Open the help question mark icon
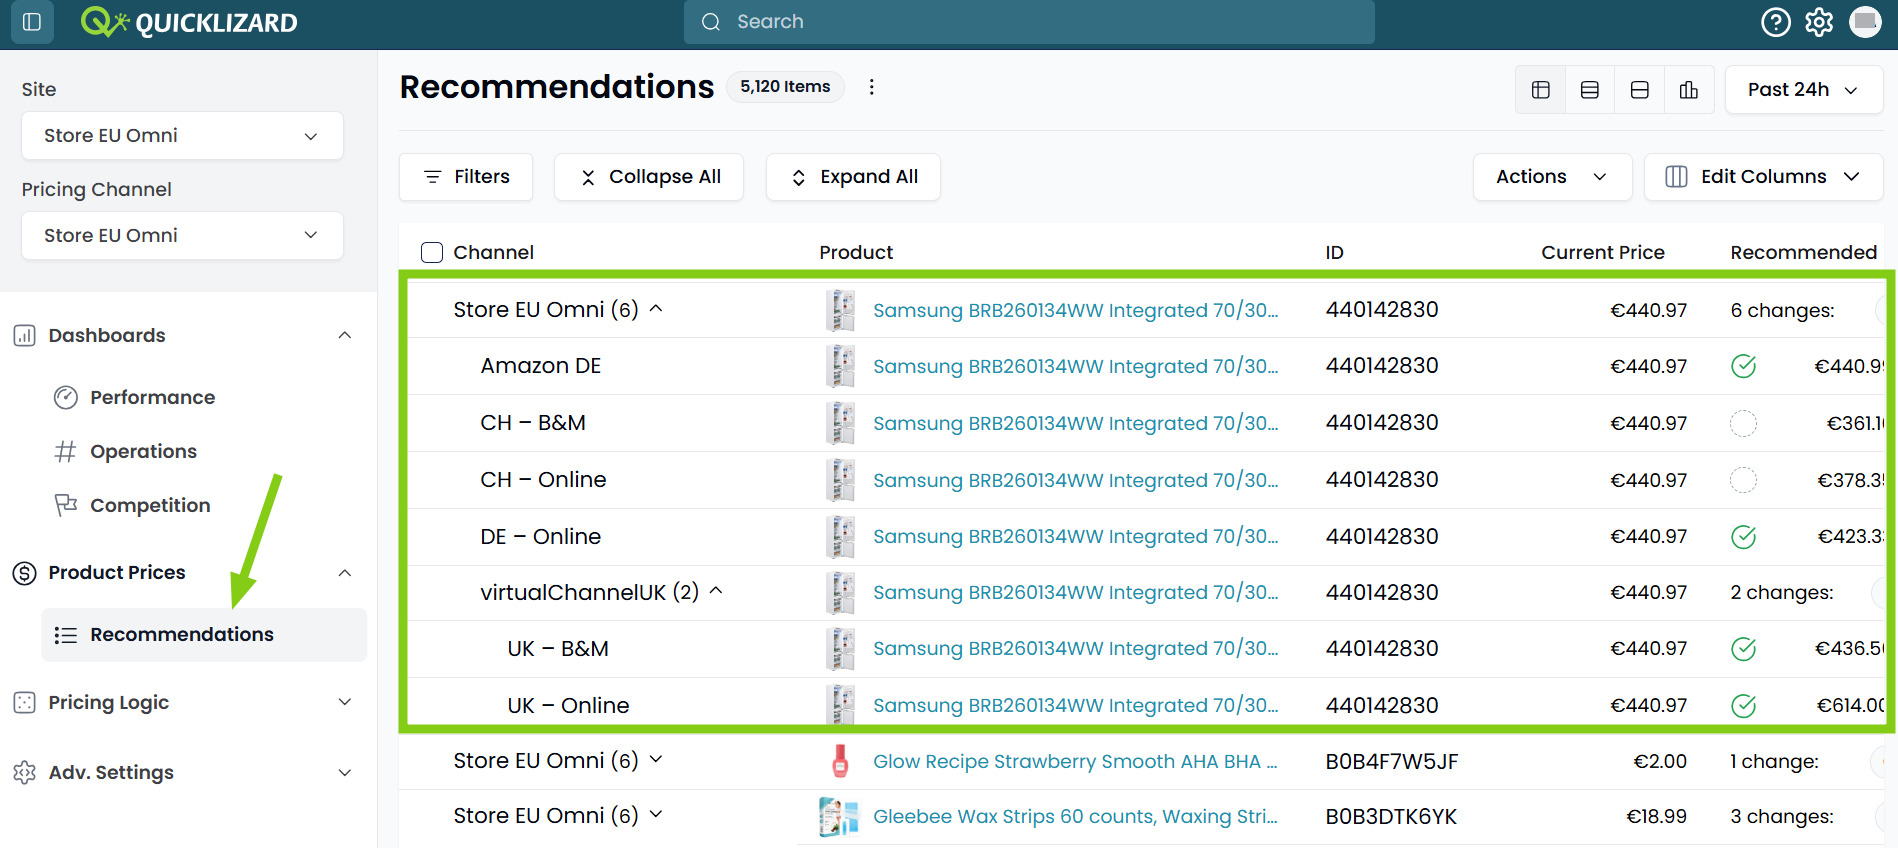The width and height of the screenshot is (1898, 848). point(1775,22)
